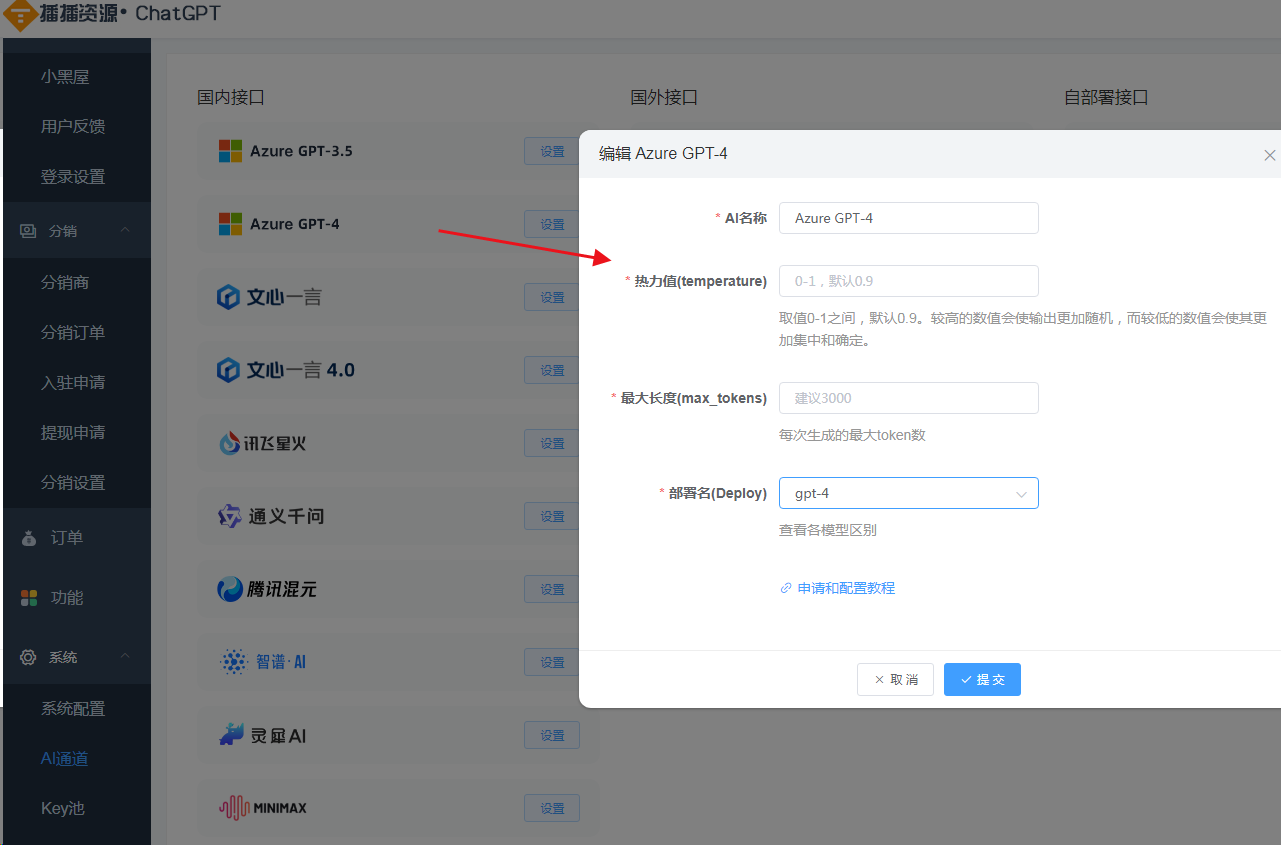
Task: Click the 分销 sidebar icon
Action: [x=28, y=231]
